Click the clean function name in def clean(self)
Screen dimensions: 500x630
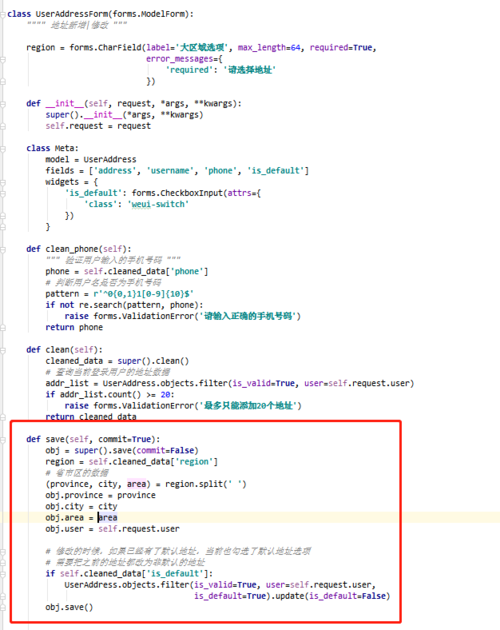[57, 350]
